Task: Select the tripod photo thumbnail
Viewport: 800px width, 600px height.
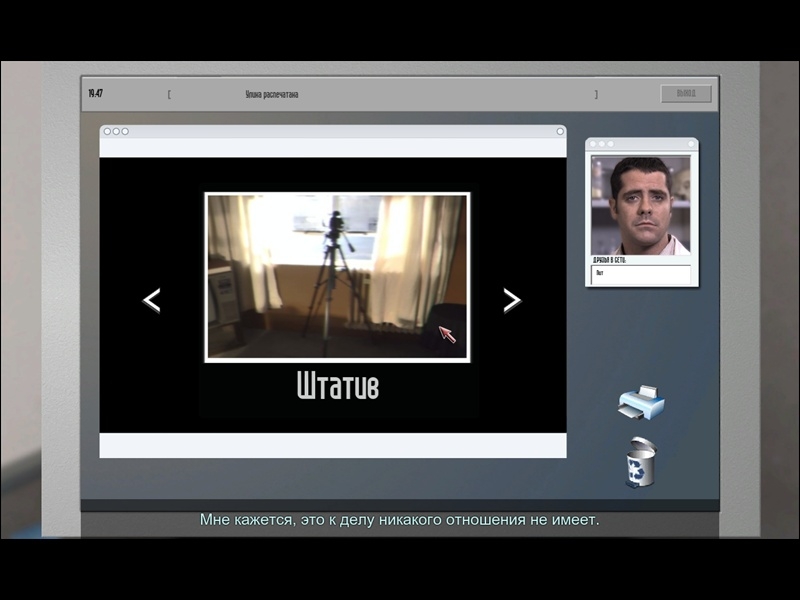Action: click(x=337, y=276)
